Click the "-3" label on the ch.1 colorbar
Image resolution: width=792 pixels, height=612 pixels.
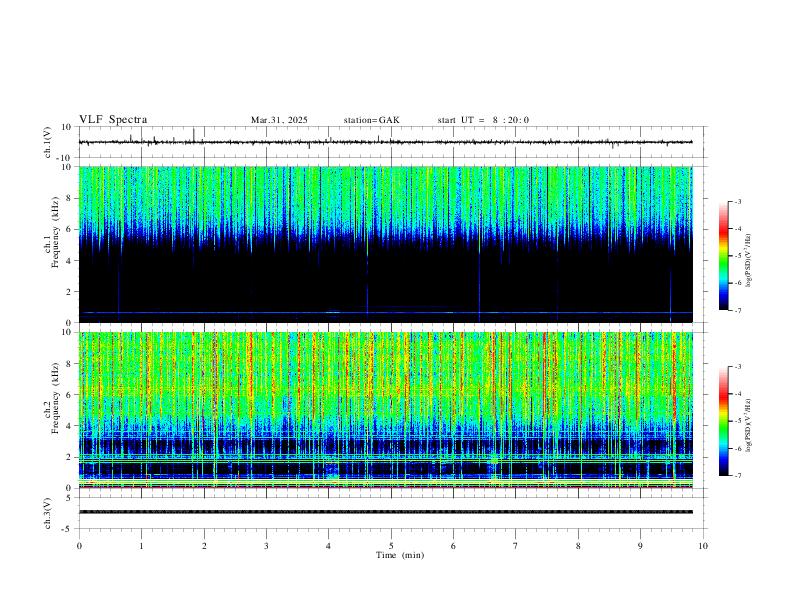[738, 201]
